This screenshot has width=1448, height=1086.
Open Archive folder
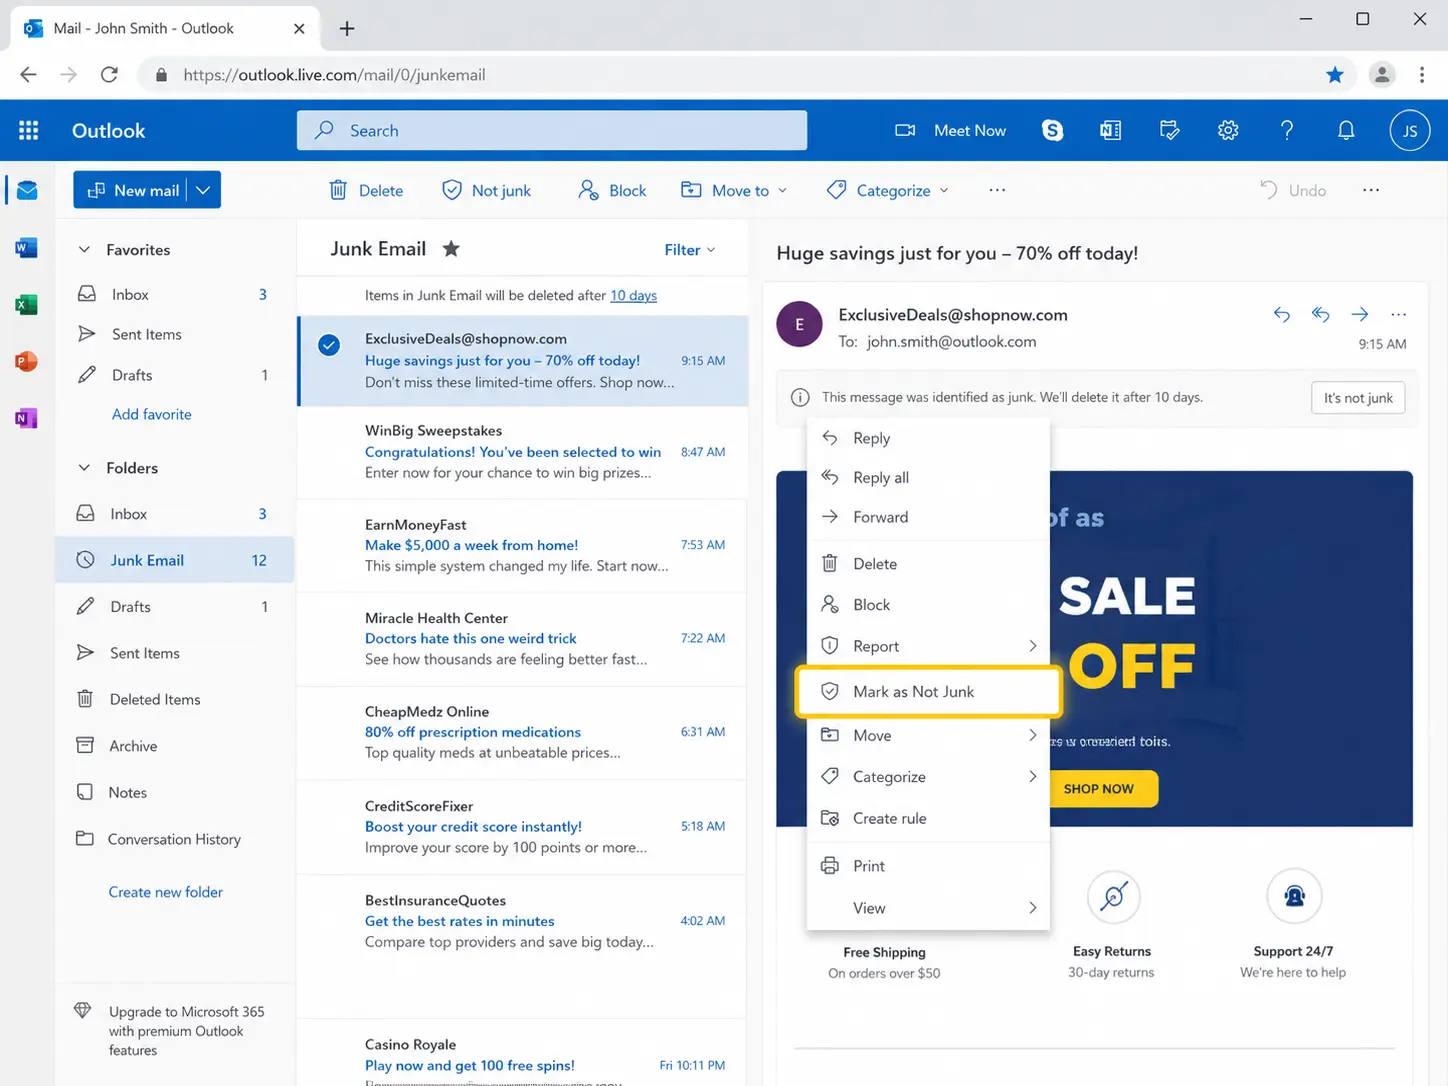coord(174,746)
